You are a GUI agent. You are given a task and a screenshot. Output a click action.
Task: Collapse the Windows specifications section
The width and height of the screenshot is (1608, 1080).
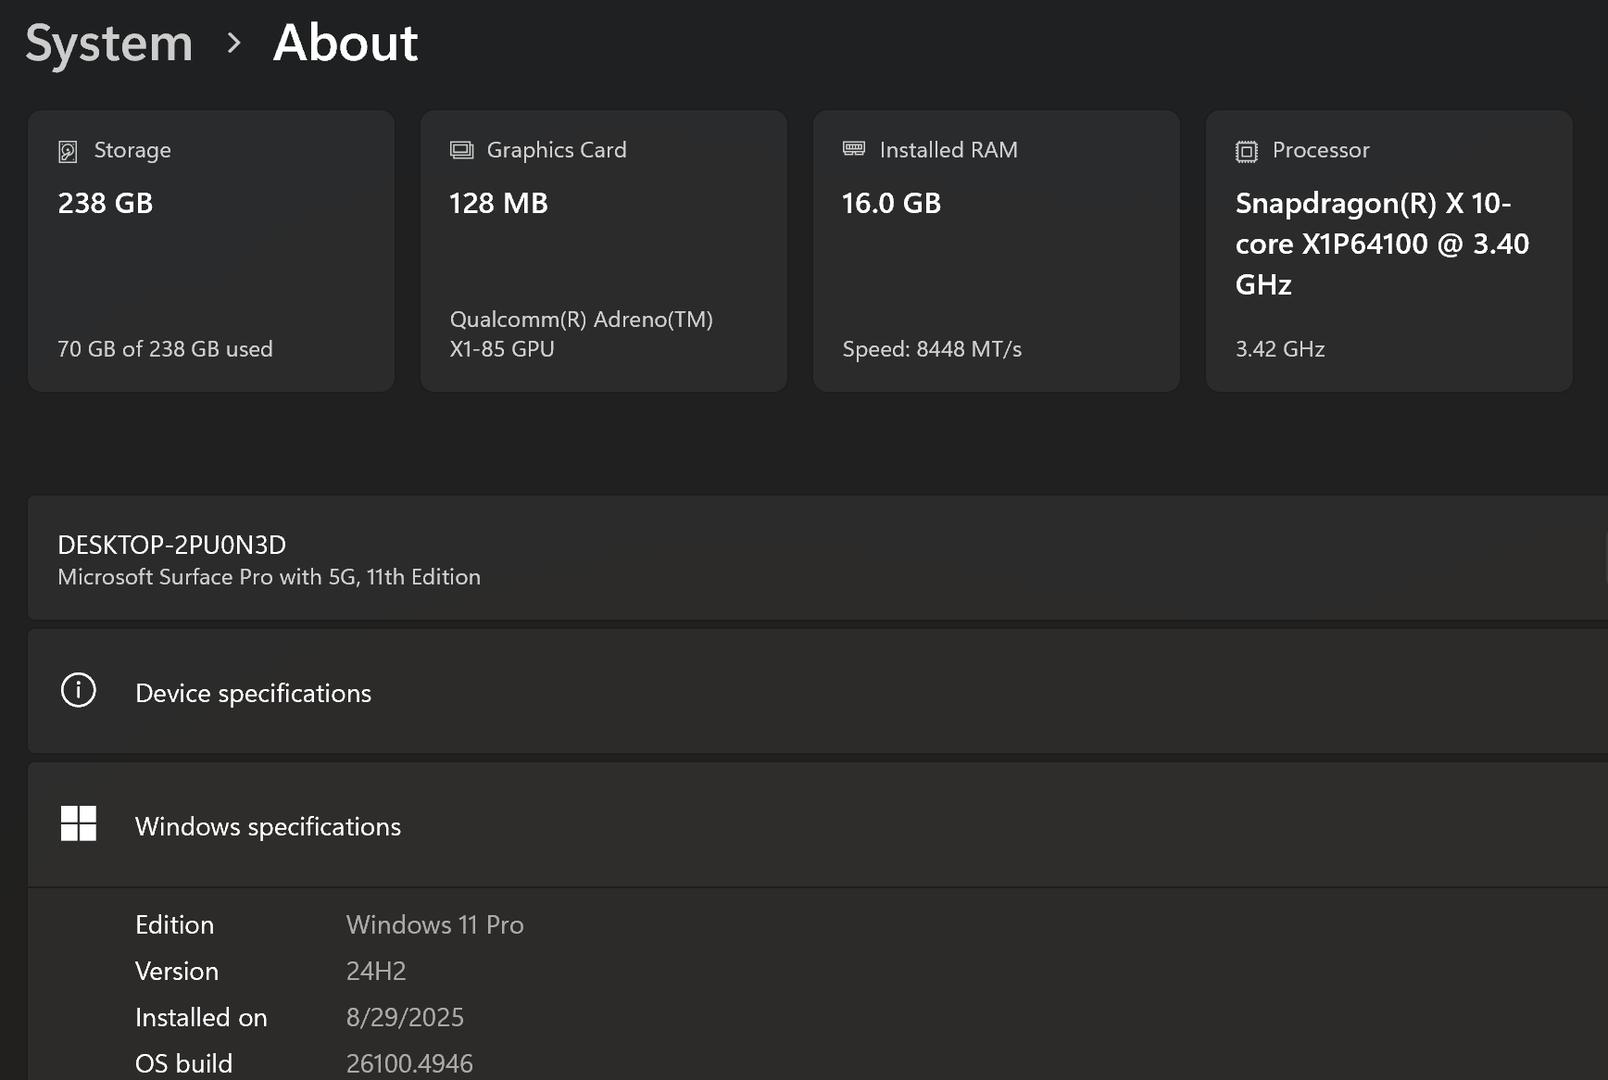(818, 825)
